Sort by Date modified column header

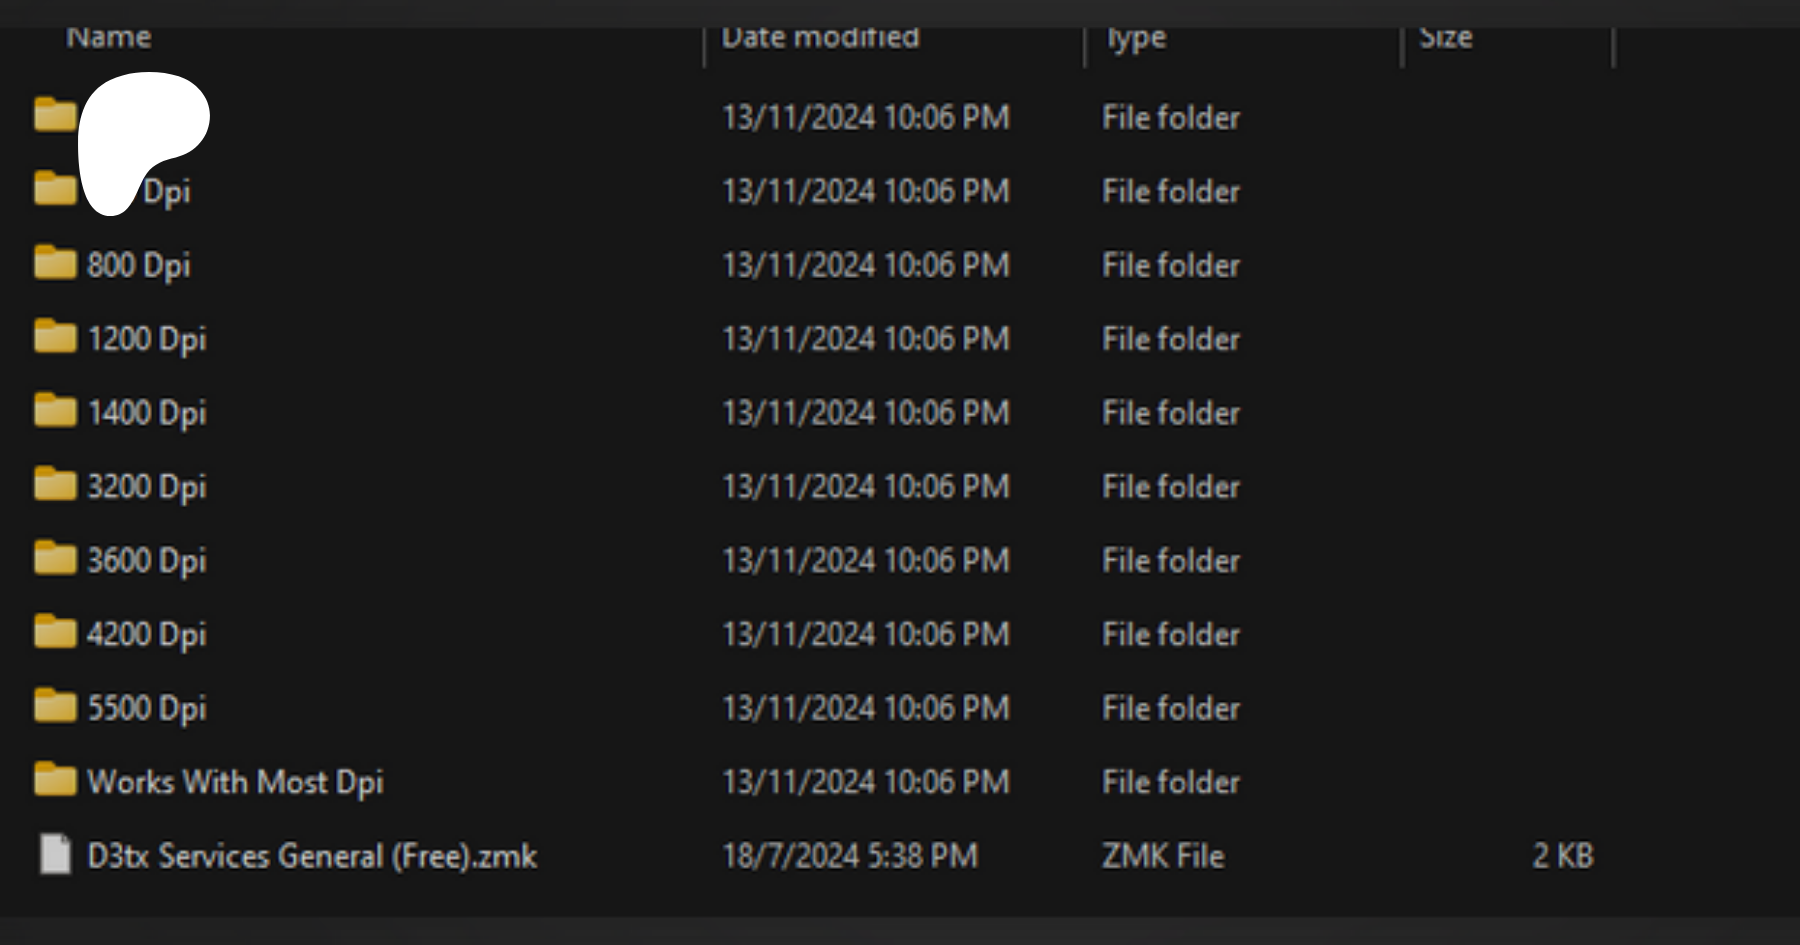[820, 37]
